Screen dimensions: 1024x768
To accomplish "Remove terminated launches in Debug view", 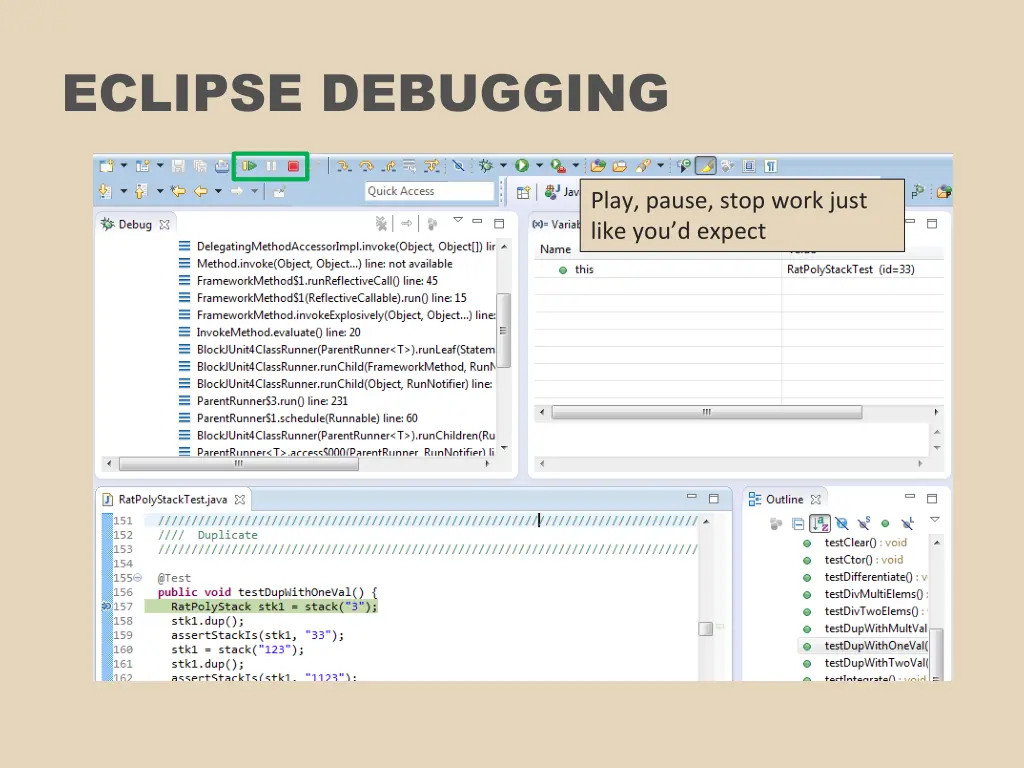I will click(x=381, y=224).
